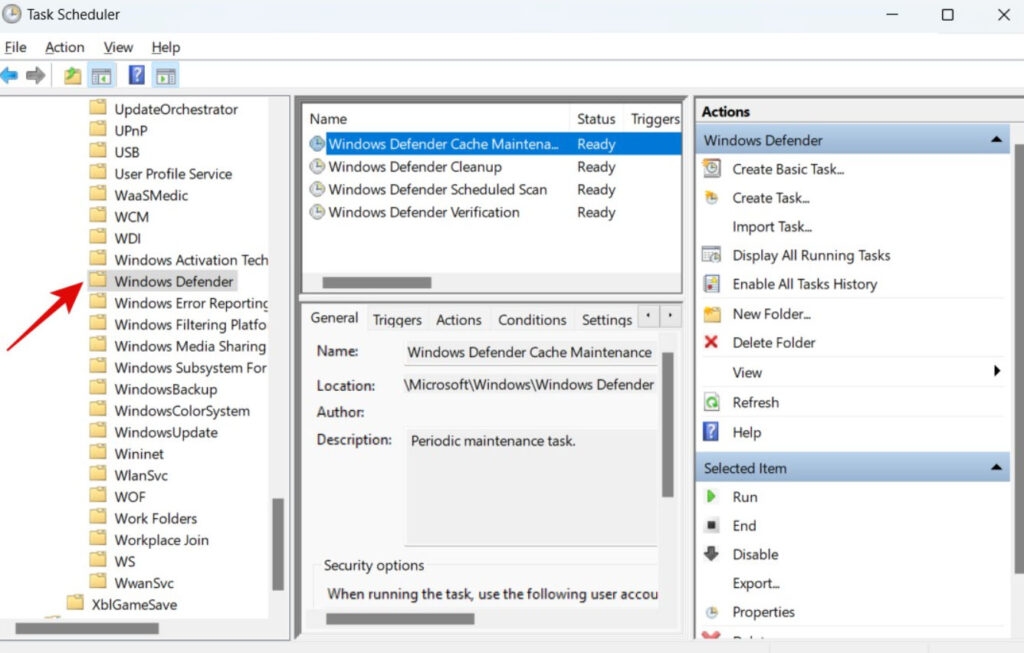1024x653 pixels.
Task: Select the General tab
Action: point(334,317)
